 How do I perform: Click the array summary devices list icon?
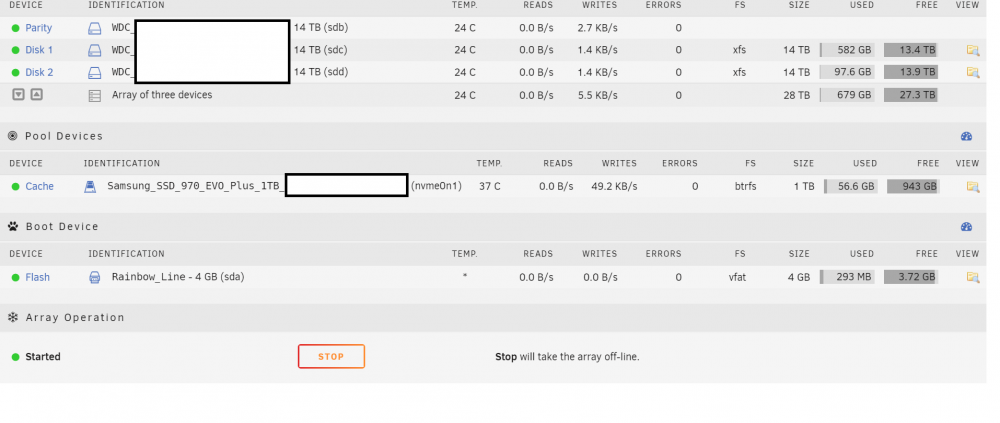click(x=94, y=96)
